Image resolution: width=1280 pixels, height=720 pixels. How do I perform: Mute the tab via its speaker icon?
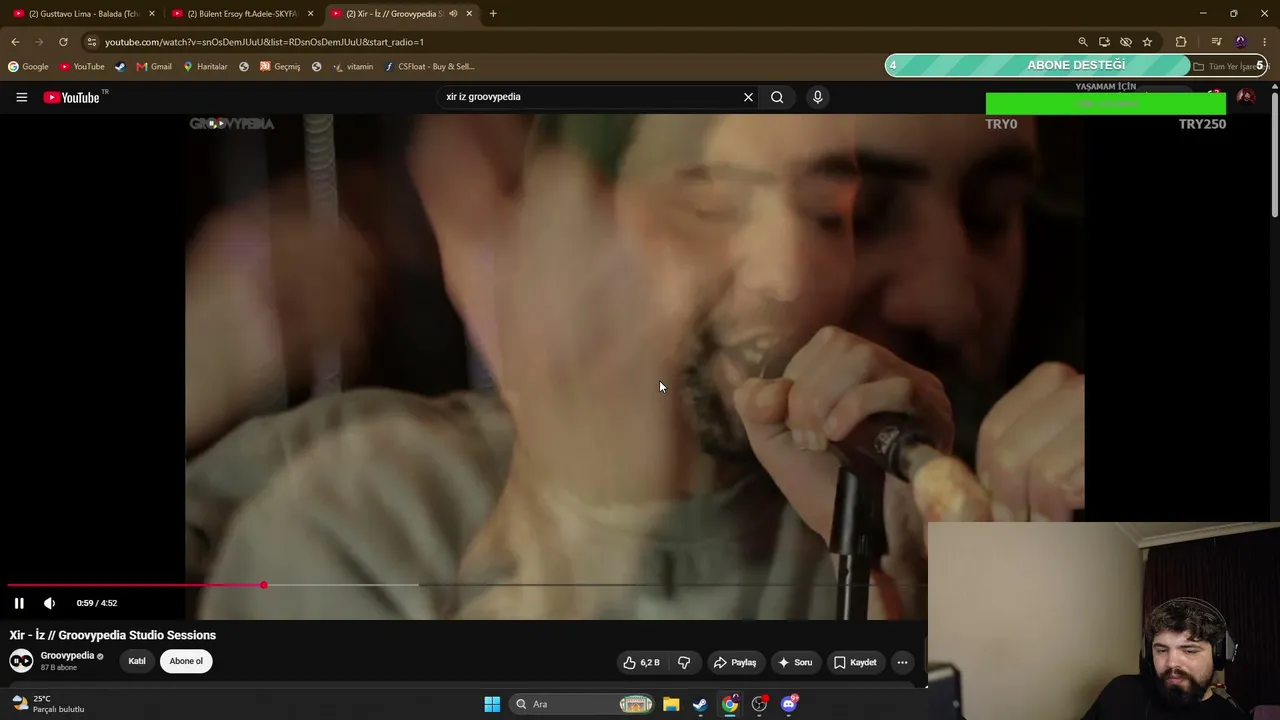pyautogui.click(x=453, y=14)
